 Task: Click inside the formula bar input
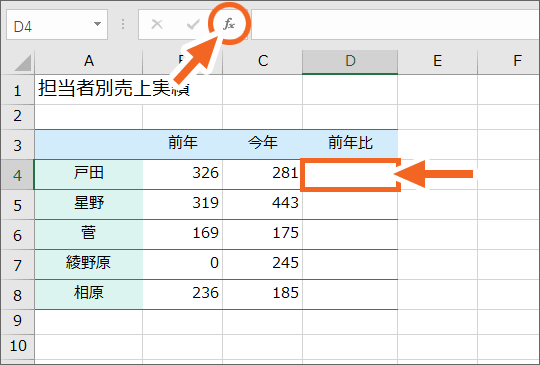point(395,24)
